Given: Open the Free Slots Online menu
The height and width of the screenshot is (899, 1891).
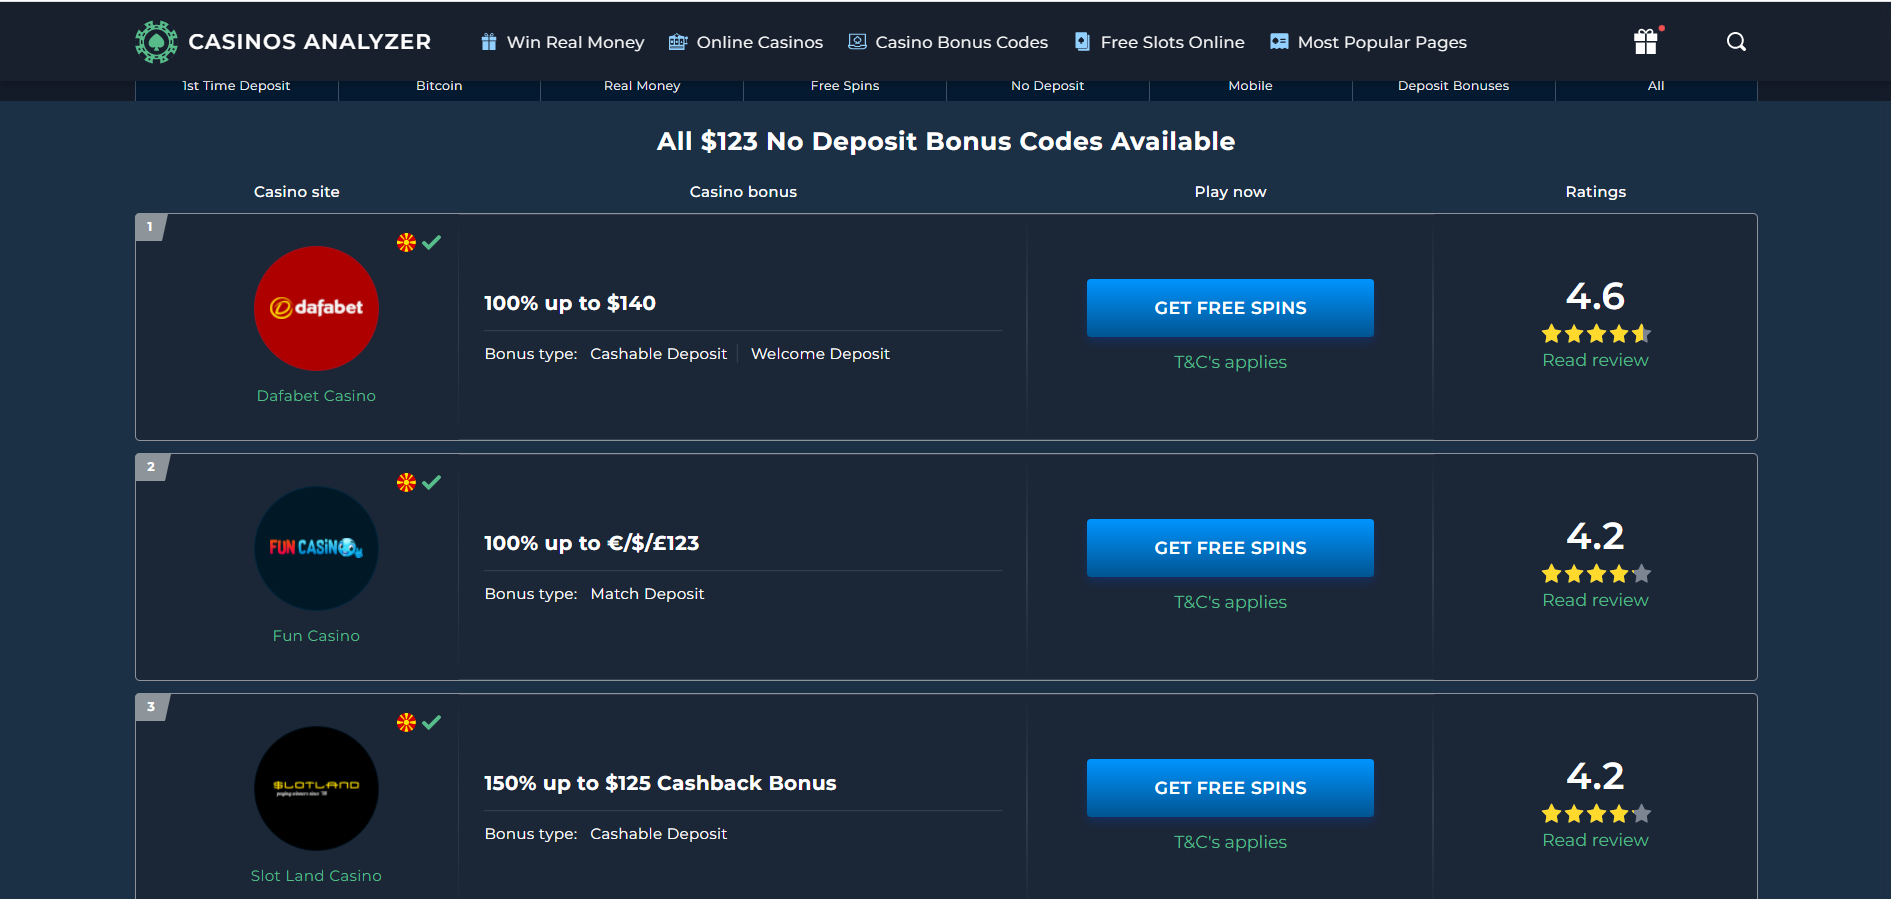Looking at the screenshot, I should click(x=1173, y=42).
